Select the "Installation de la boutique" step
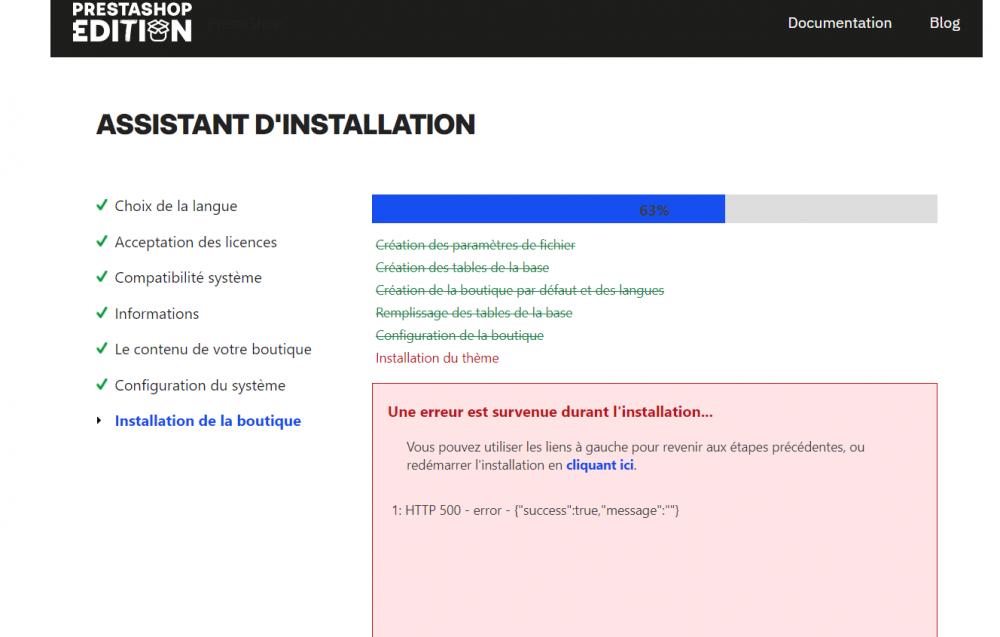Screen dimensions: 1000x637 [207, 420]
